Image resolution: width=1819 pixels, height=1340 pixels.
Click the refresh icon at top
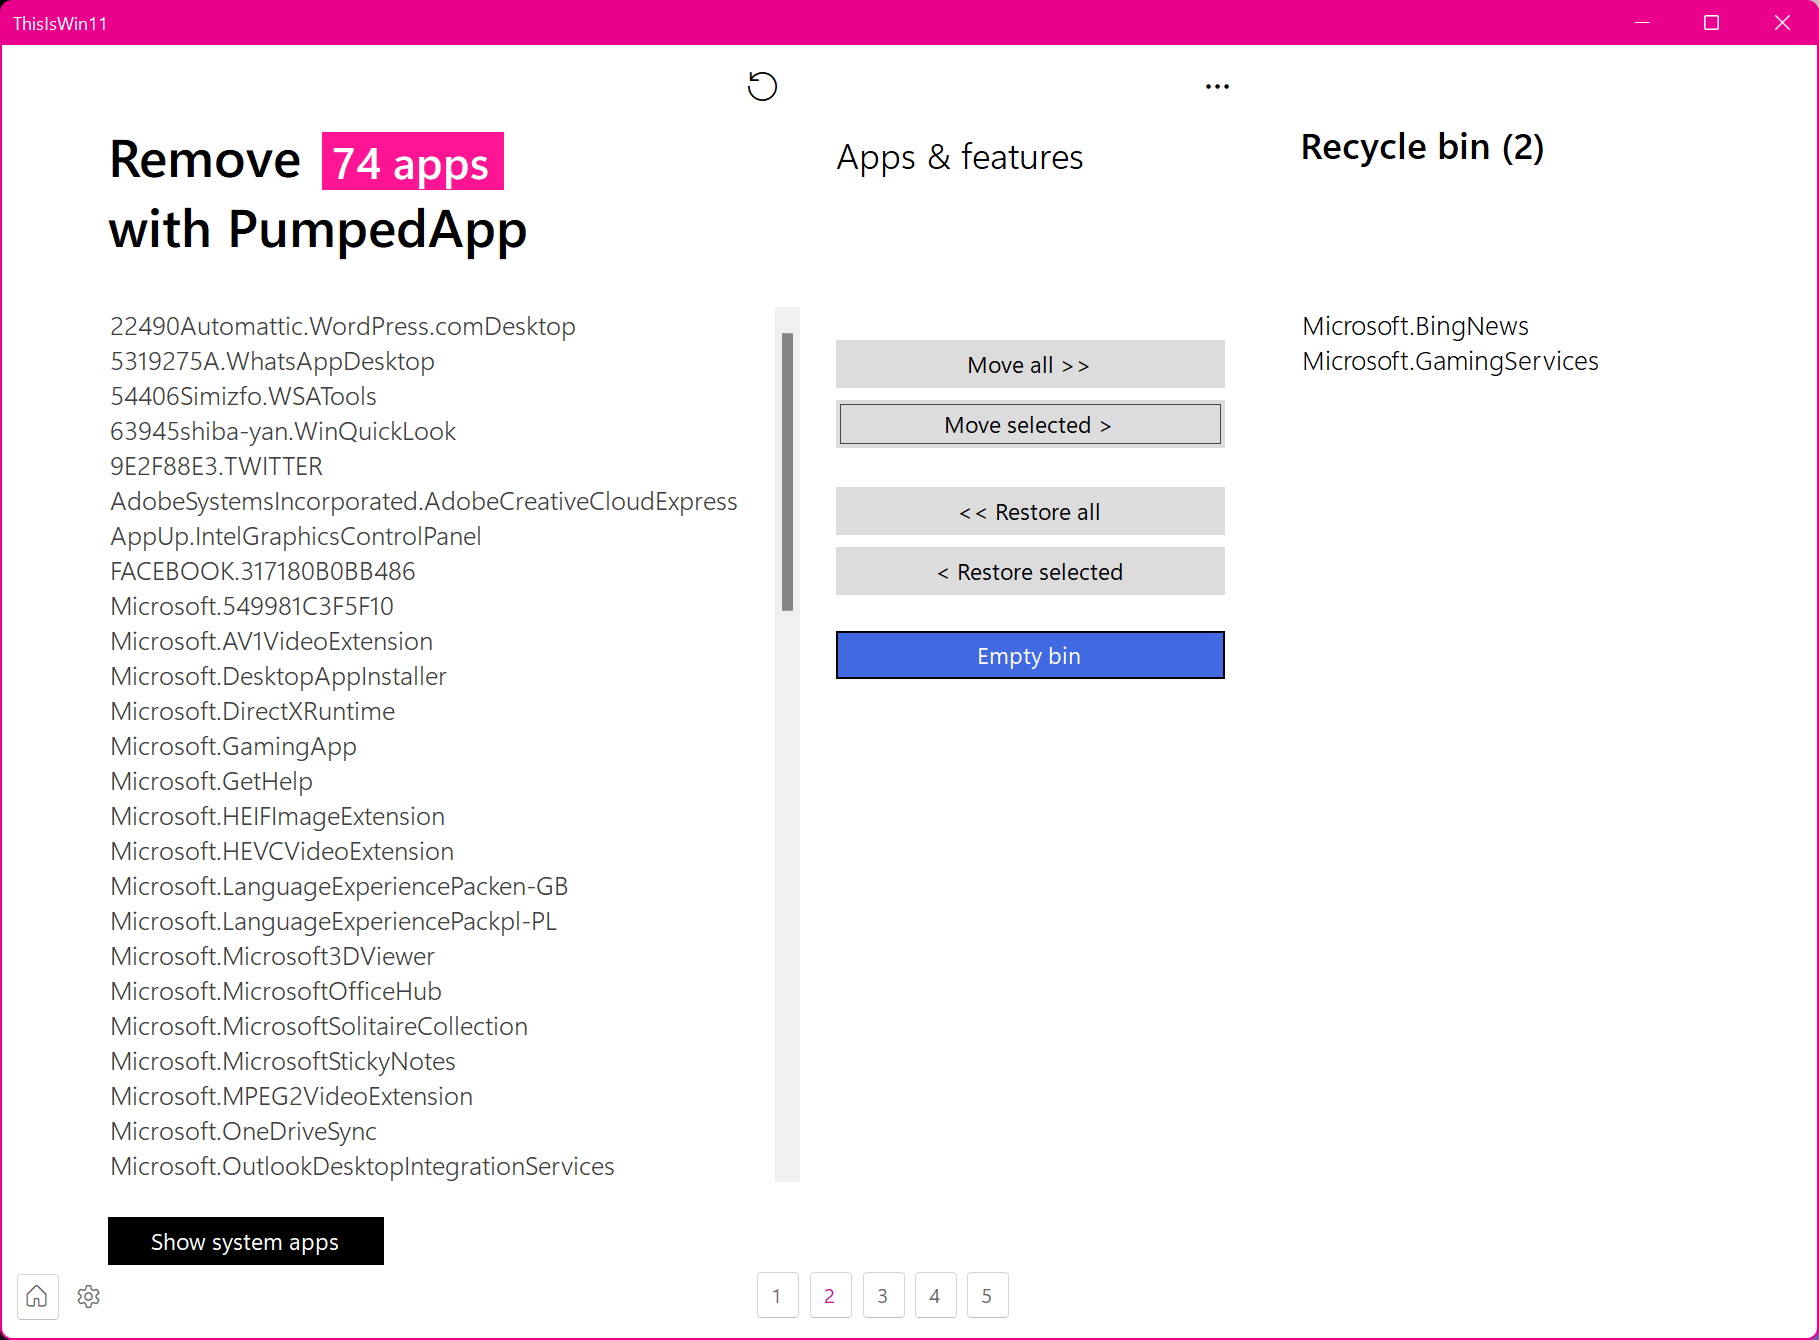coord(762,87)
